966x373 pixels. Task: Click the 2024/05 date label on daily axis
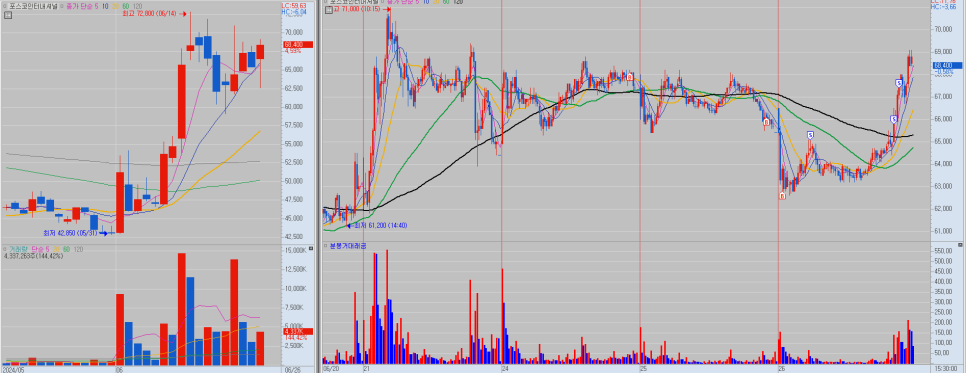pos(15,369)
